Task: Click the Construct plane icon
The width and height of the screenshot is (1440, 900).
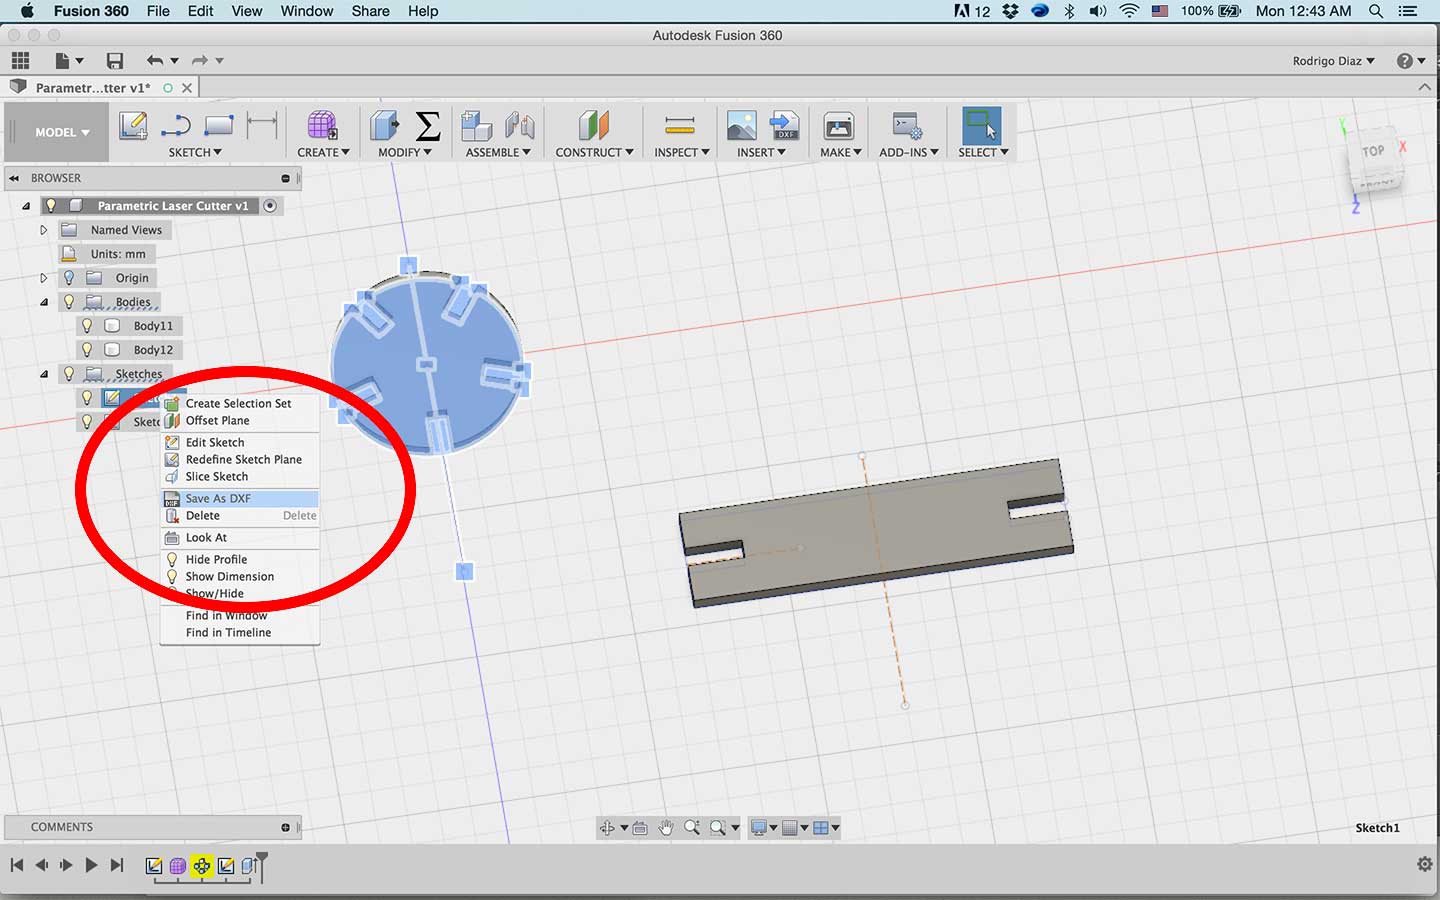Action: point(593,126)
